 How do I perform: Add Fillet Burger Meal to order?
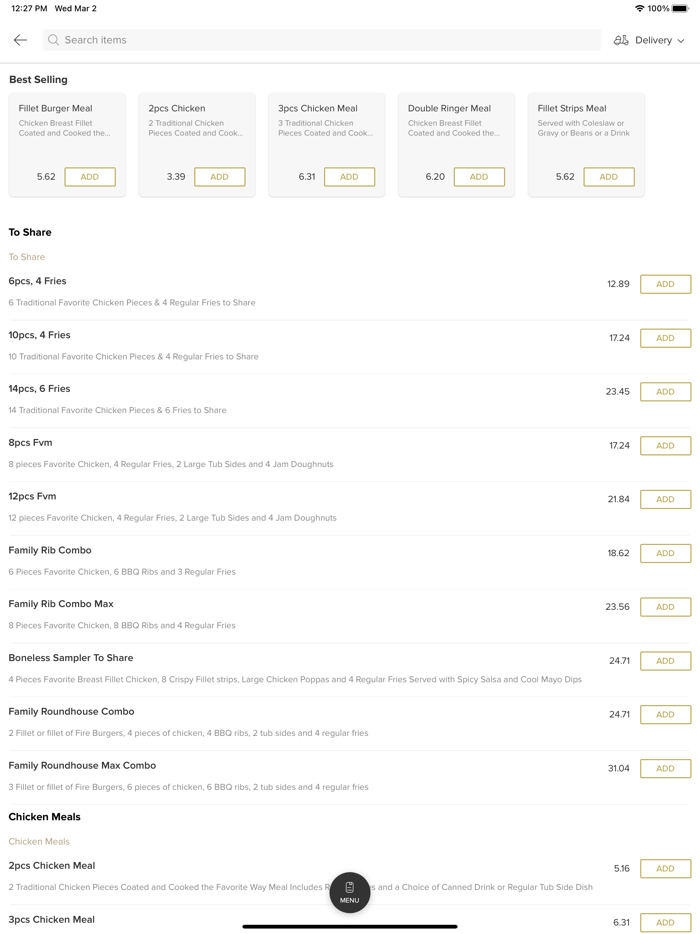[90, 177]
